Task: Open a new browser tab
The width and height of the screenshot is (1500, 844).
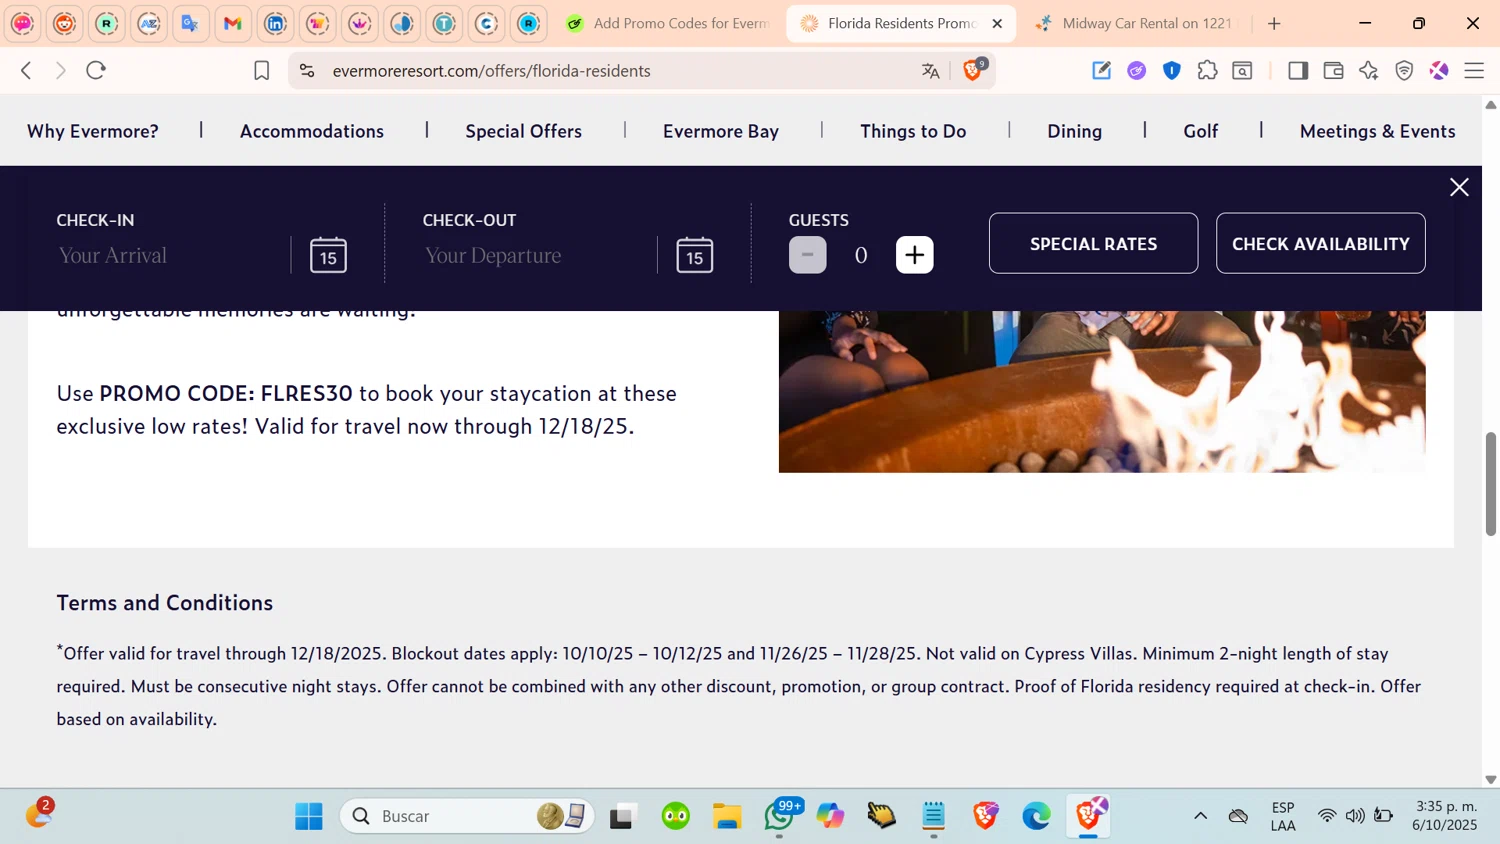Action: point(1274,23)
